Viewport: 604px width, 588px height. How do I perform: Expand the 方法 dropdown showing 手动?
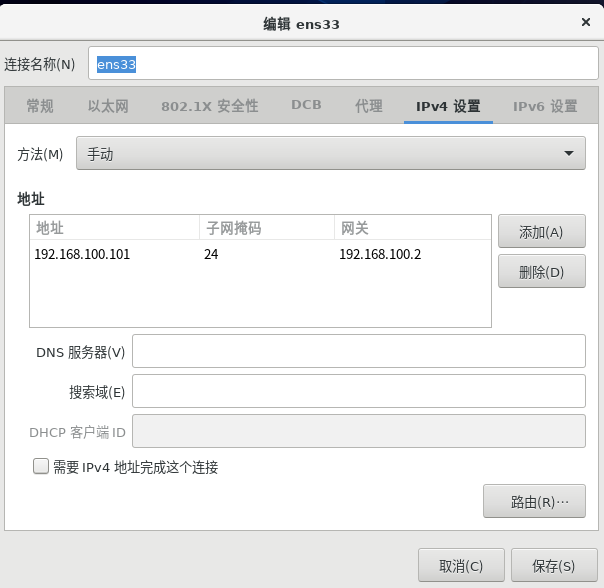330,154
